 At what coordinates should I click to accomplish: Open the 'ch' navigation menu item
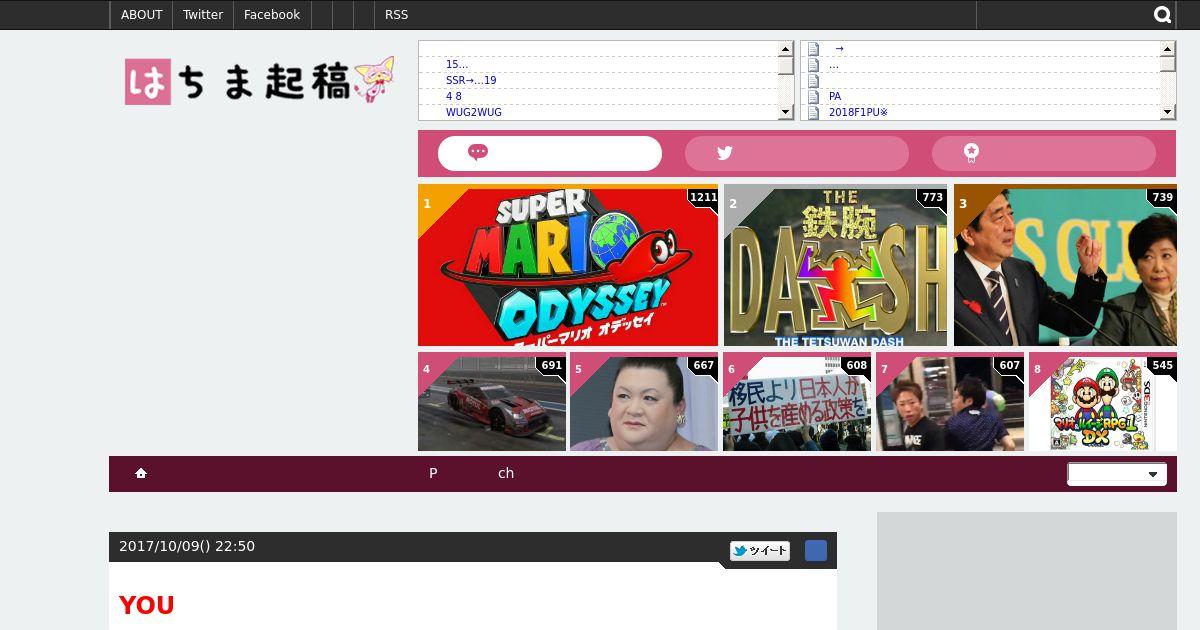click(506, 473)
